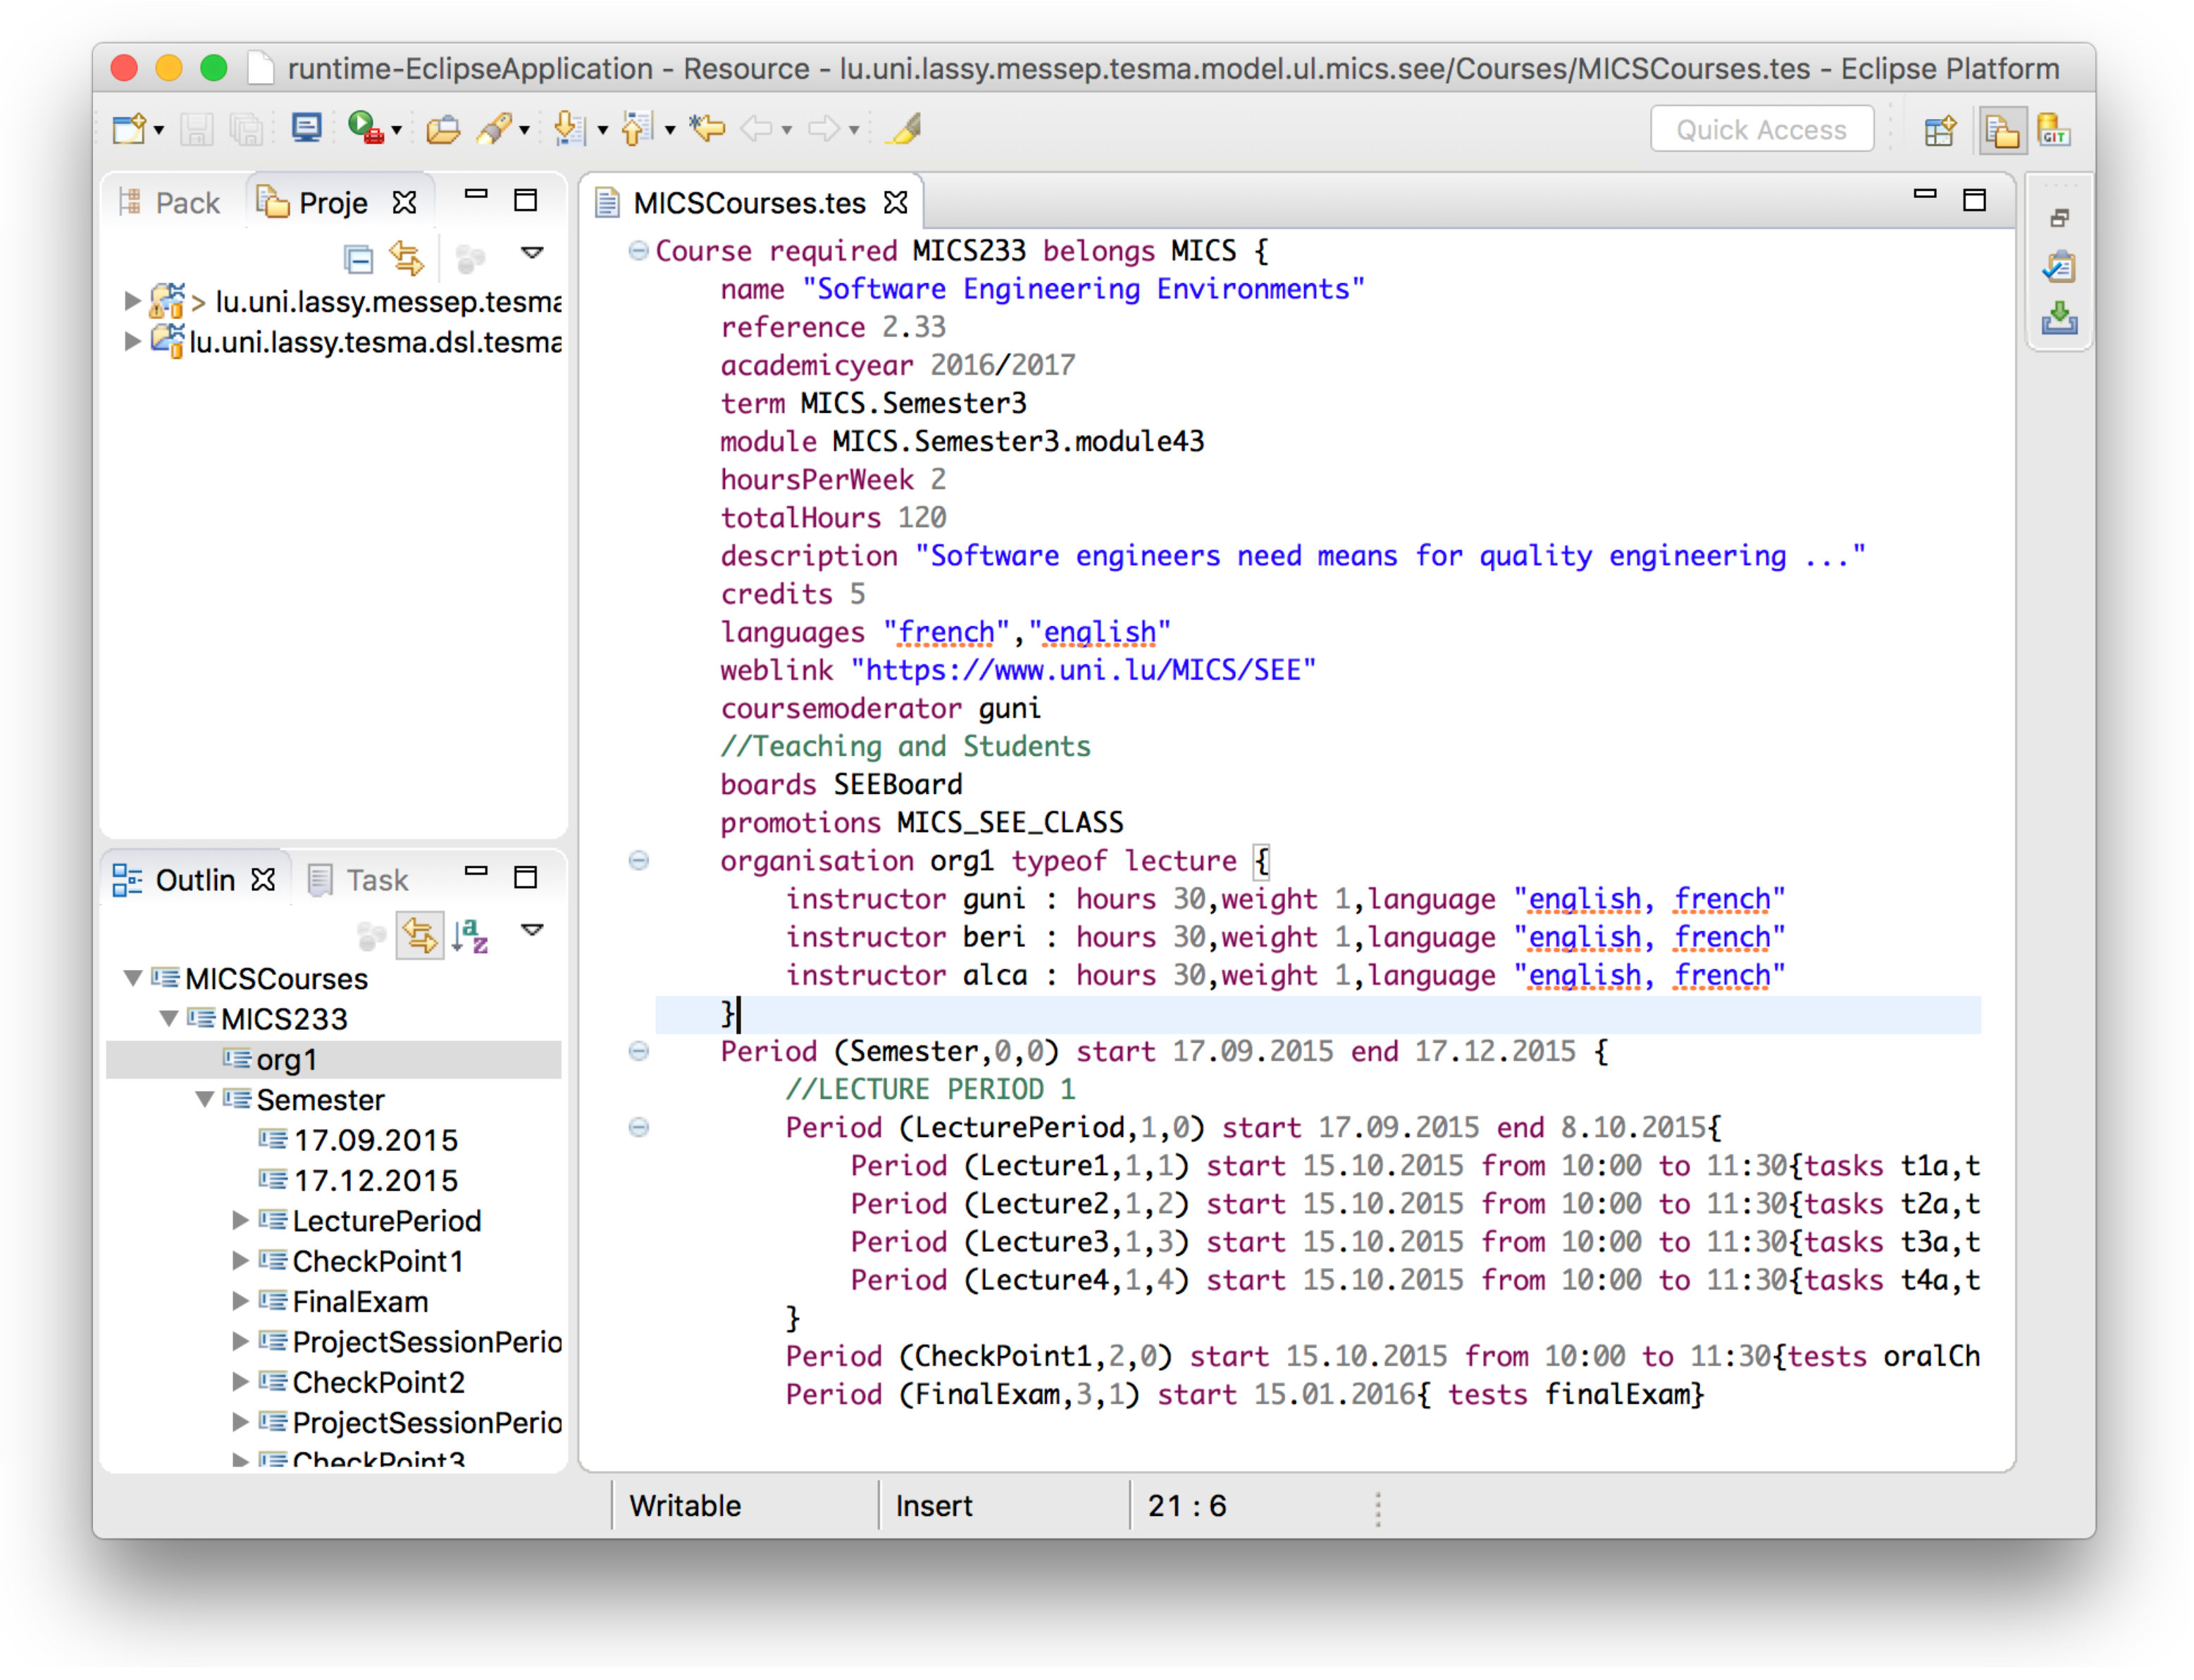Screen dimensions: 2194x1680
Task: Expand the LecturePeriod outline node
Action: coord(240,1220)
